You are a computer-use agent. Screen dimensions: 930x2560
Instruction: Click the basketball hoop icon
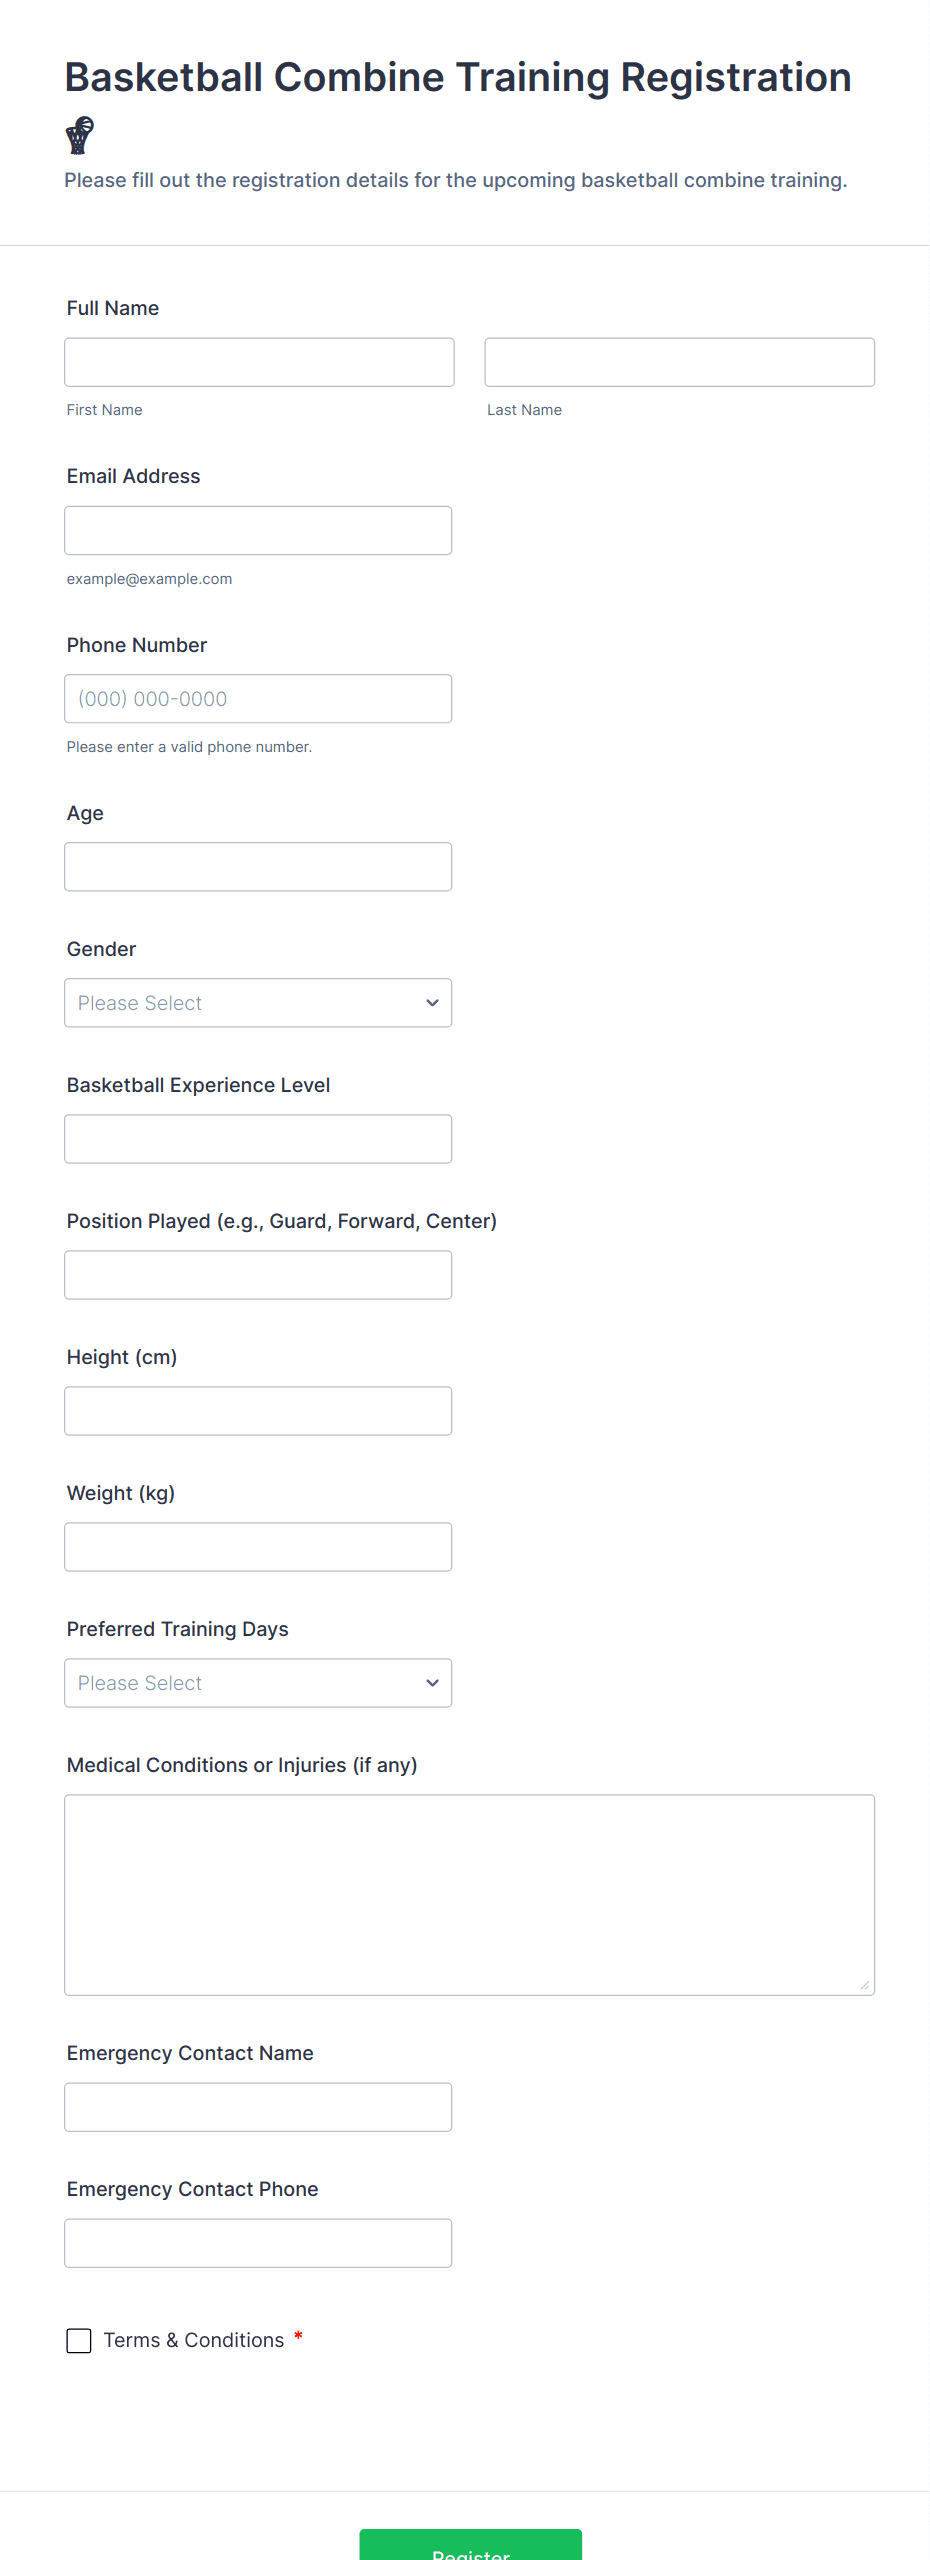point(80,135)
